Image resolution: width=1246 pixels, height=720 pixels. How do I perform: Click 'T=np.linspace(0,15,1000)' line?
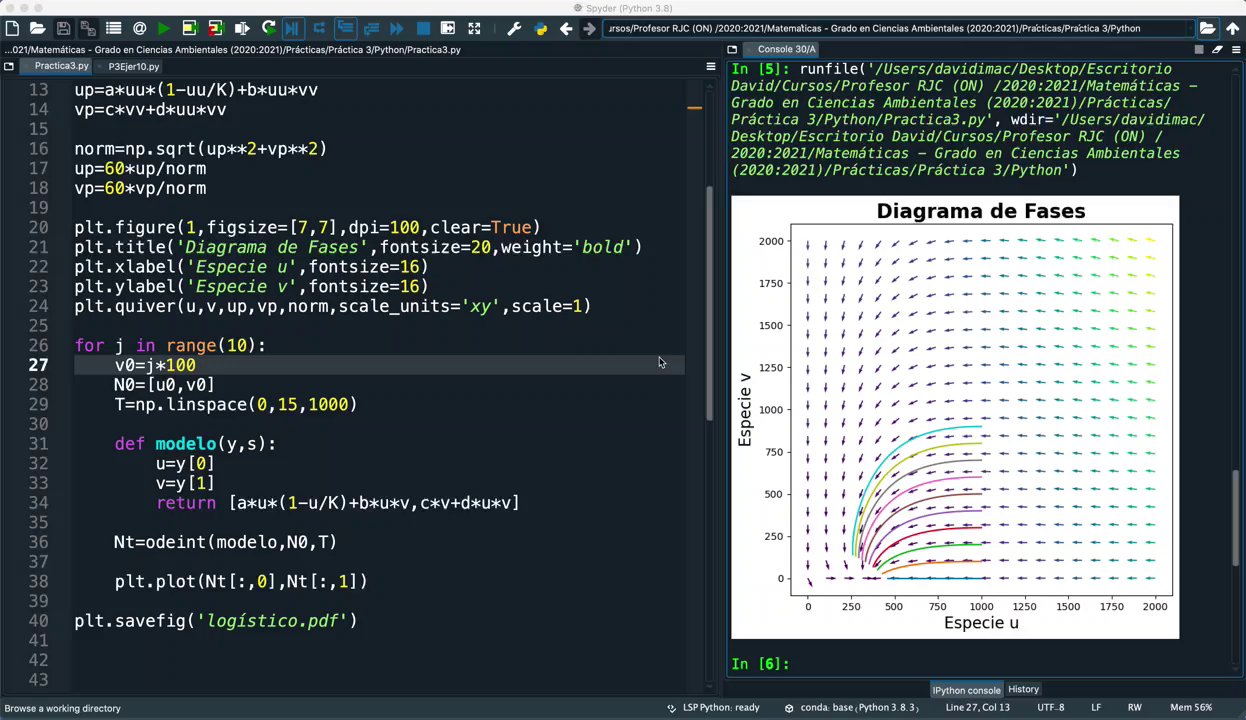[x=235, y=404]
